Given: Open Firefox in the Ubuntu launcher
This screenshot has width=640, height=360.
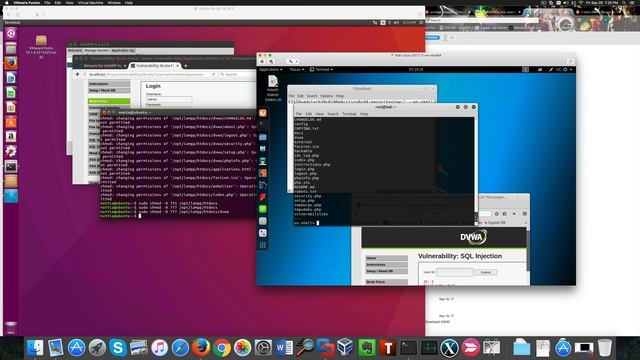Looking at the screenshot, I should [11, 63].
